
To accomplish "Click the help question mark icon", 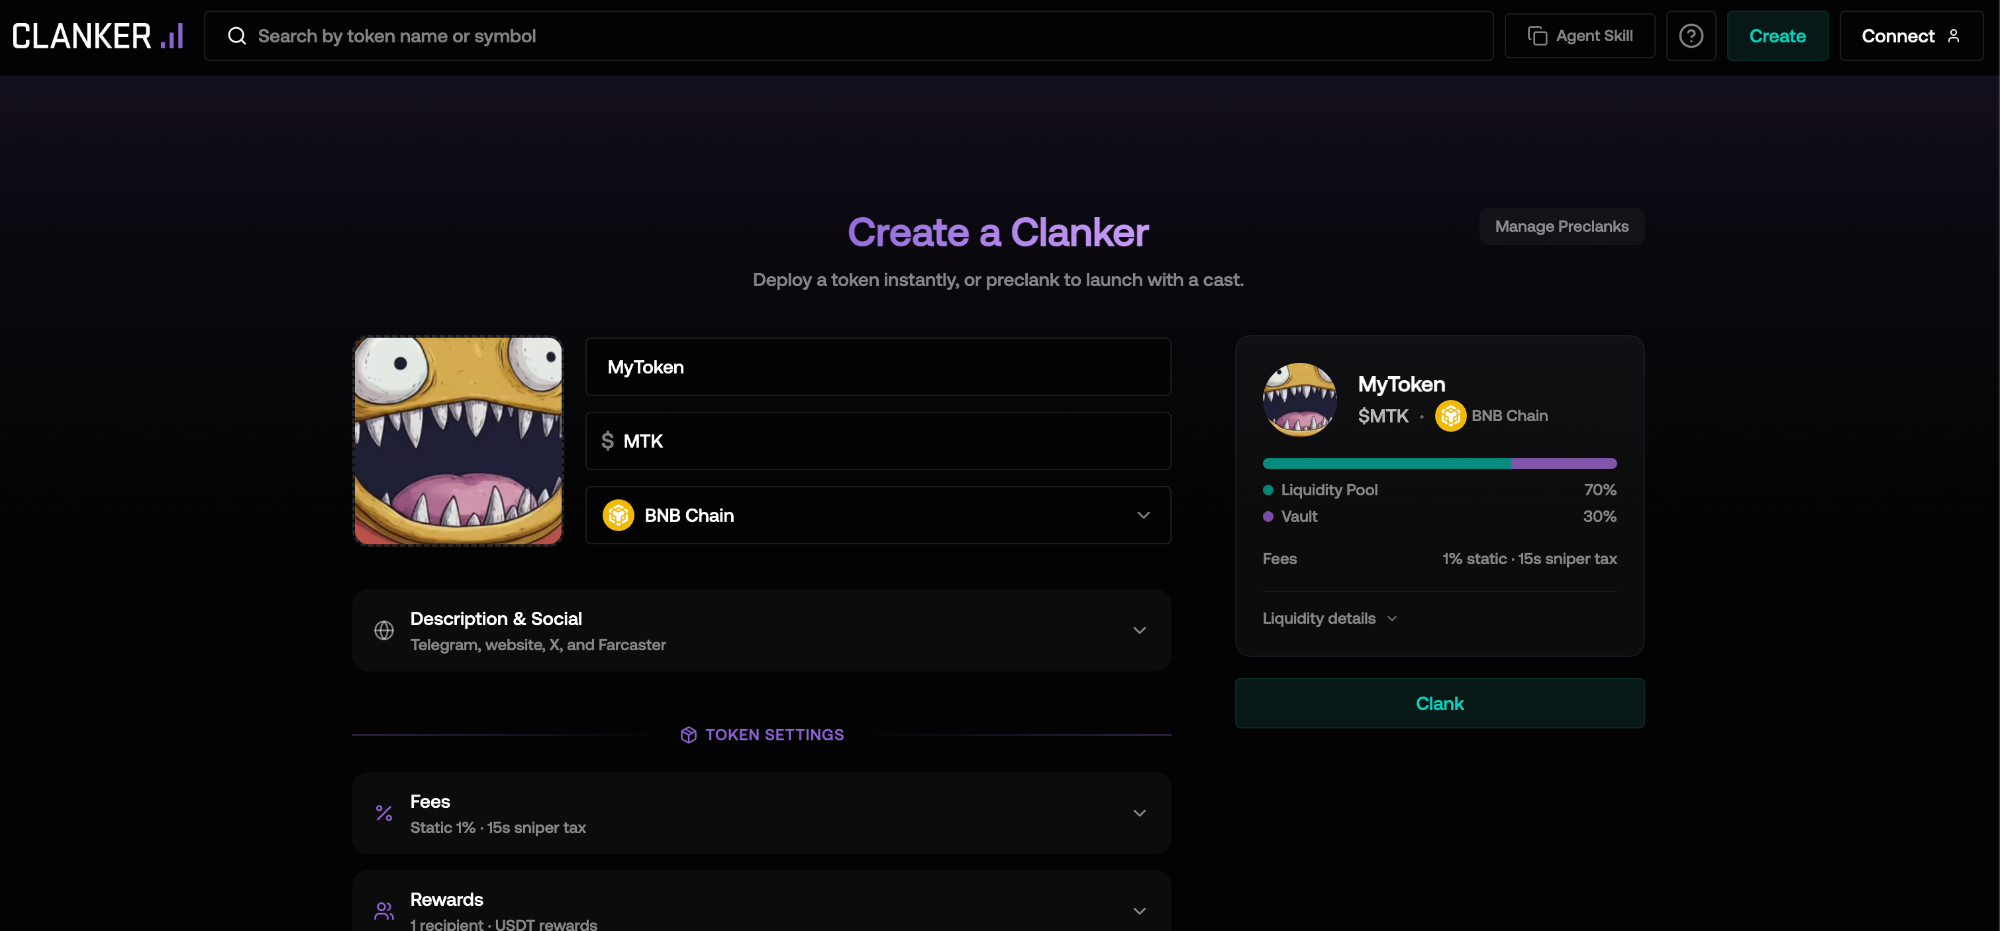I will coord(1691,36).
